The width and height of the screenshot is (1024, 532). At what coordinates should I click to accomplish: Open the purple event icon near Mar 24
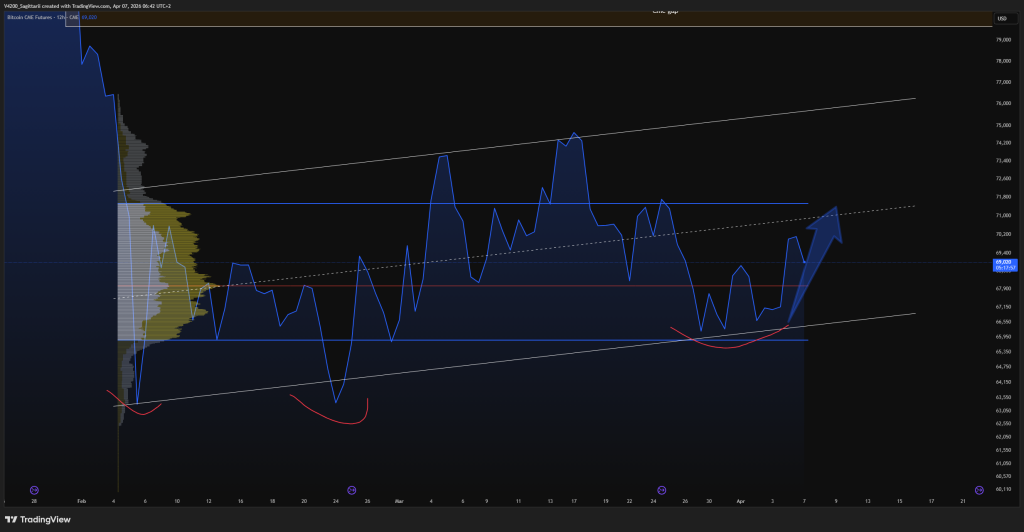tap(659, 489)
